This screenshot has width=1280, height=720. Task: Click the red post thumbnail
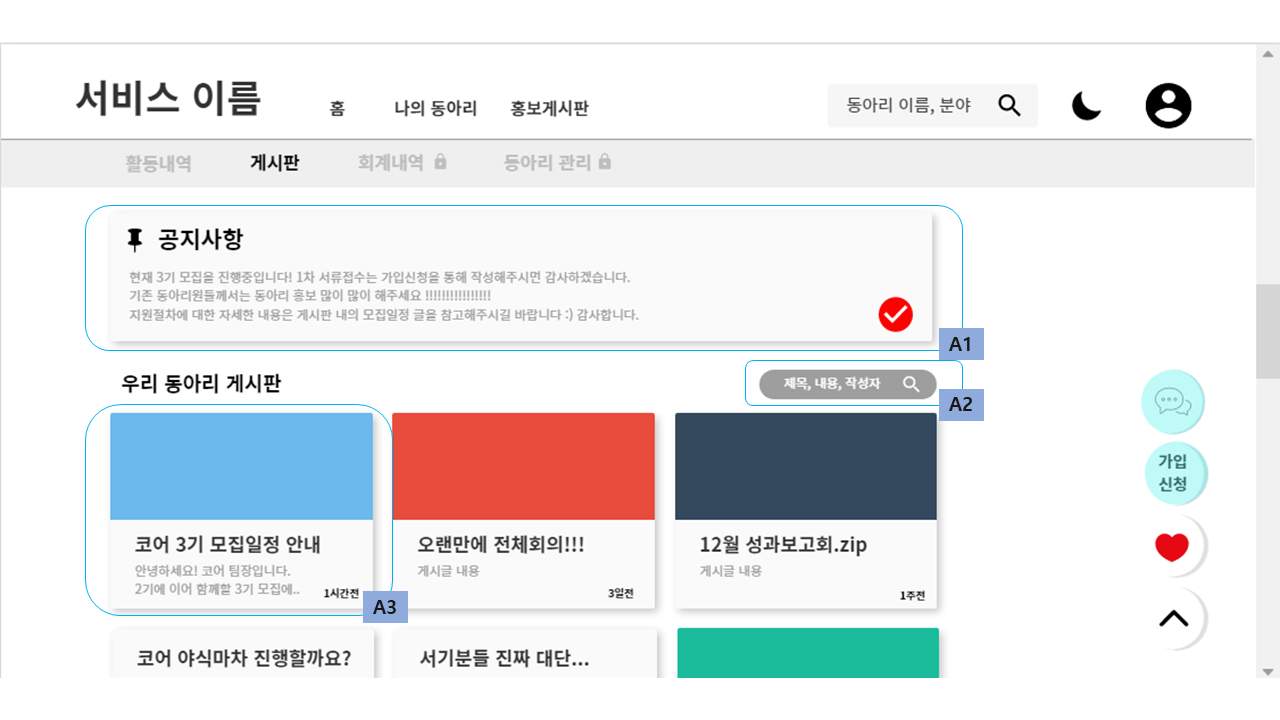523,466
